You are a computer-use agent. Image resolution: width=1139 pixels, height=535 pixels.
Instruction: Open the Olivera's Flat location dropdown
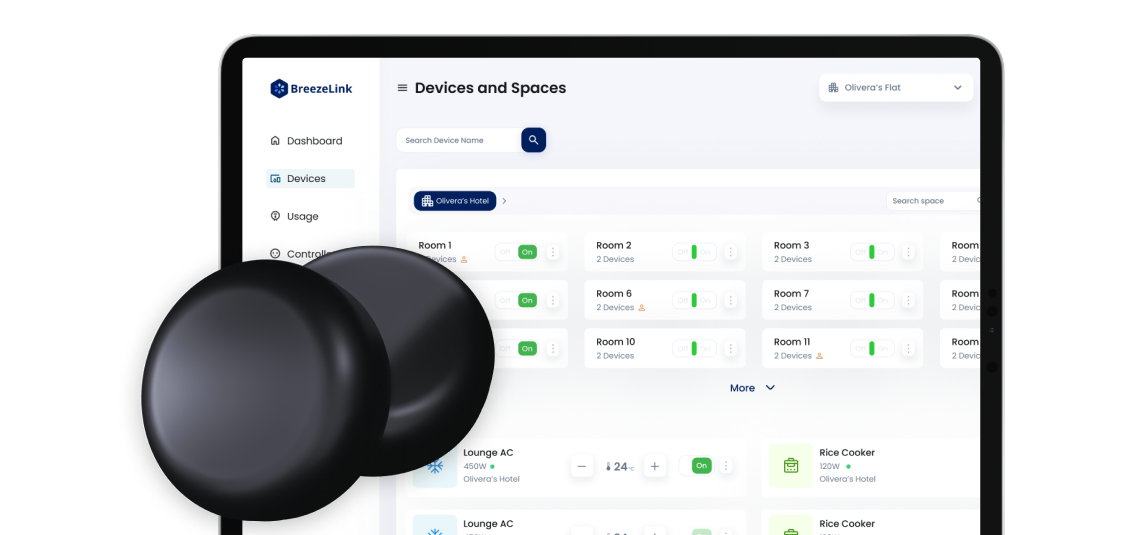(x=896, y=88)
